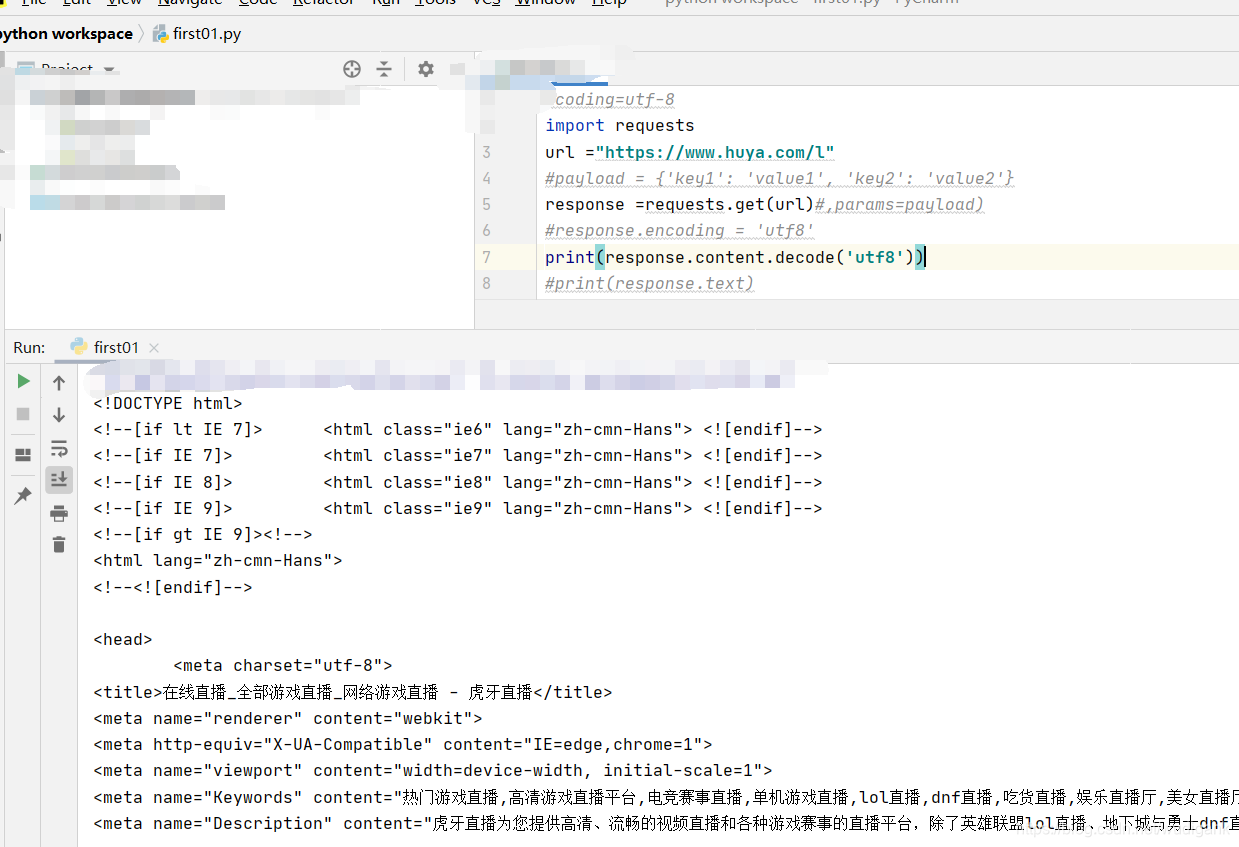The image size is (1239, 847).
Task: Click the Restore Layout icon in the Run panel
Action: (23, 456)
